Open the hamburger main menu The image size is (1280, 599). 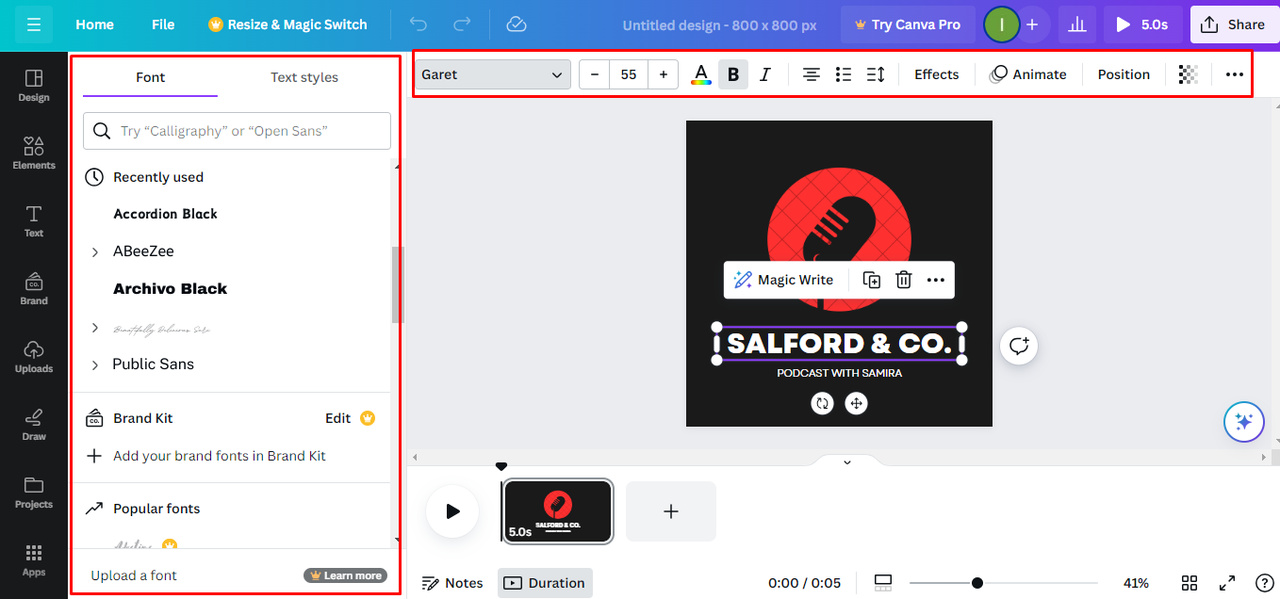[x=33, y=24]
